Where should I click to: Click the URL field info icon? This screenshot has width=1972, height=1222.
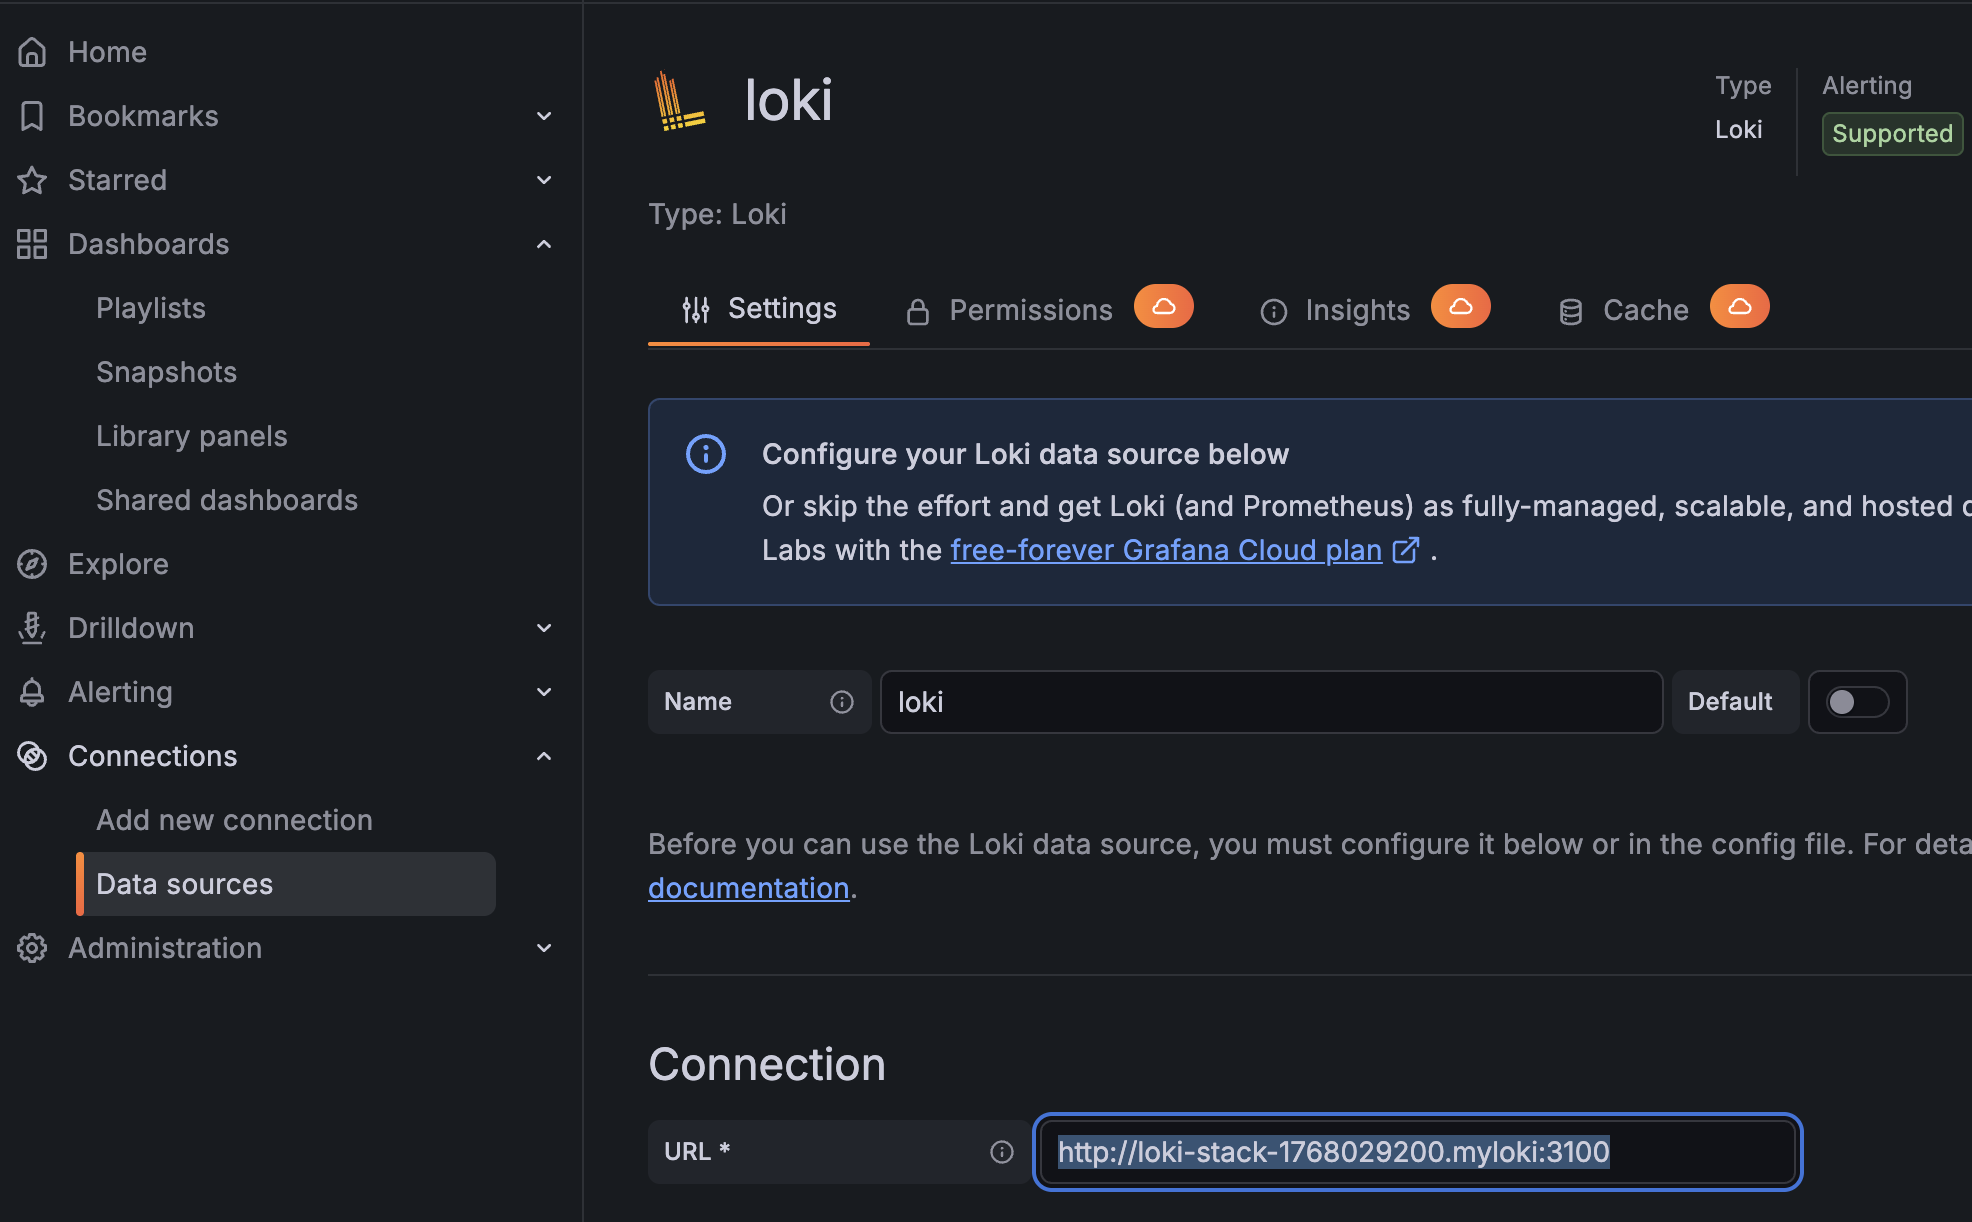(x=1001, y=1152)
